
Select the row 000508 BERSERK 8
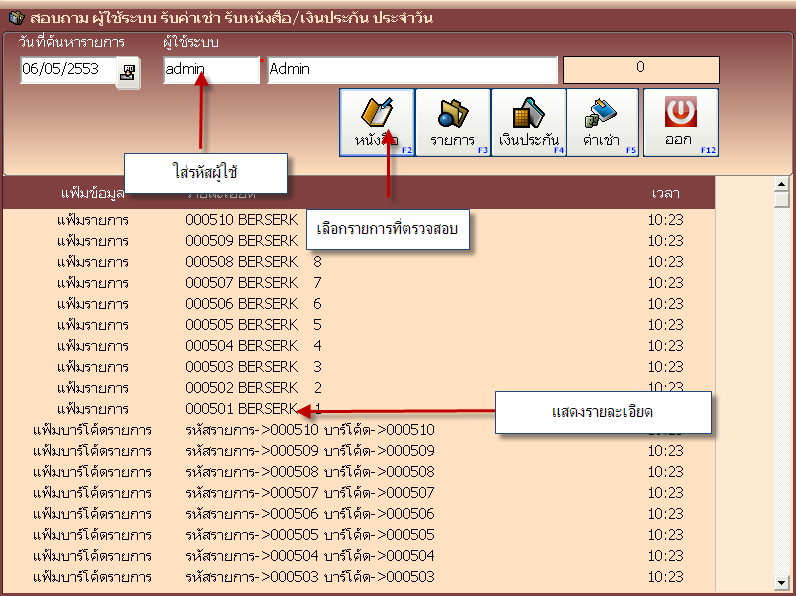[253, 262]
